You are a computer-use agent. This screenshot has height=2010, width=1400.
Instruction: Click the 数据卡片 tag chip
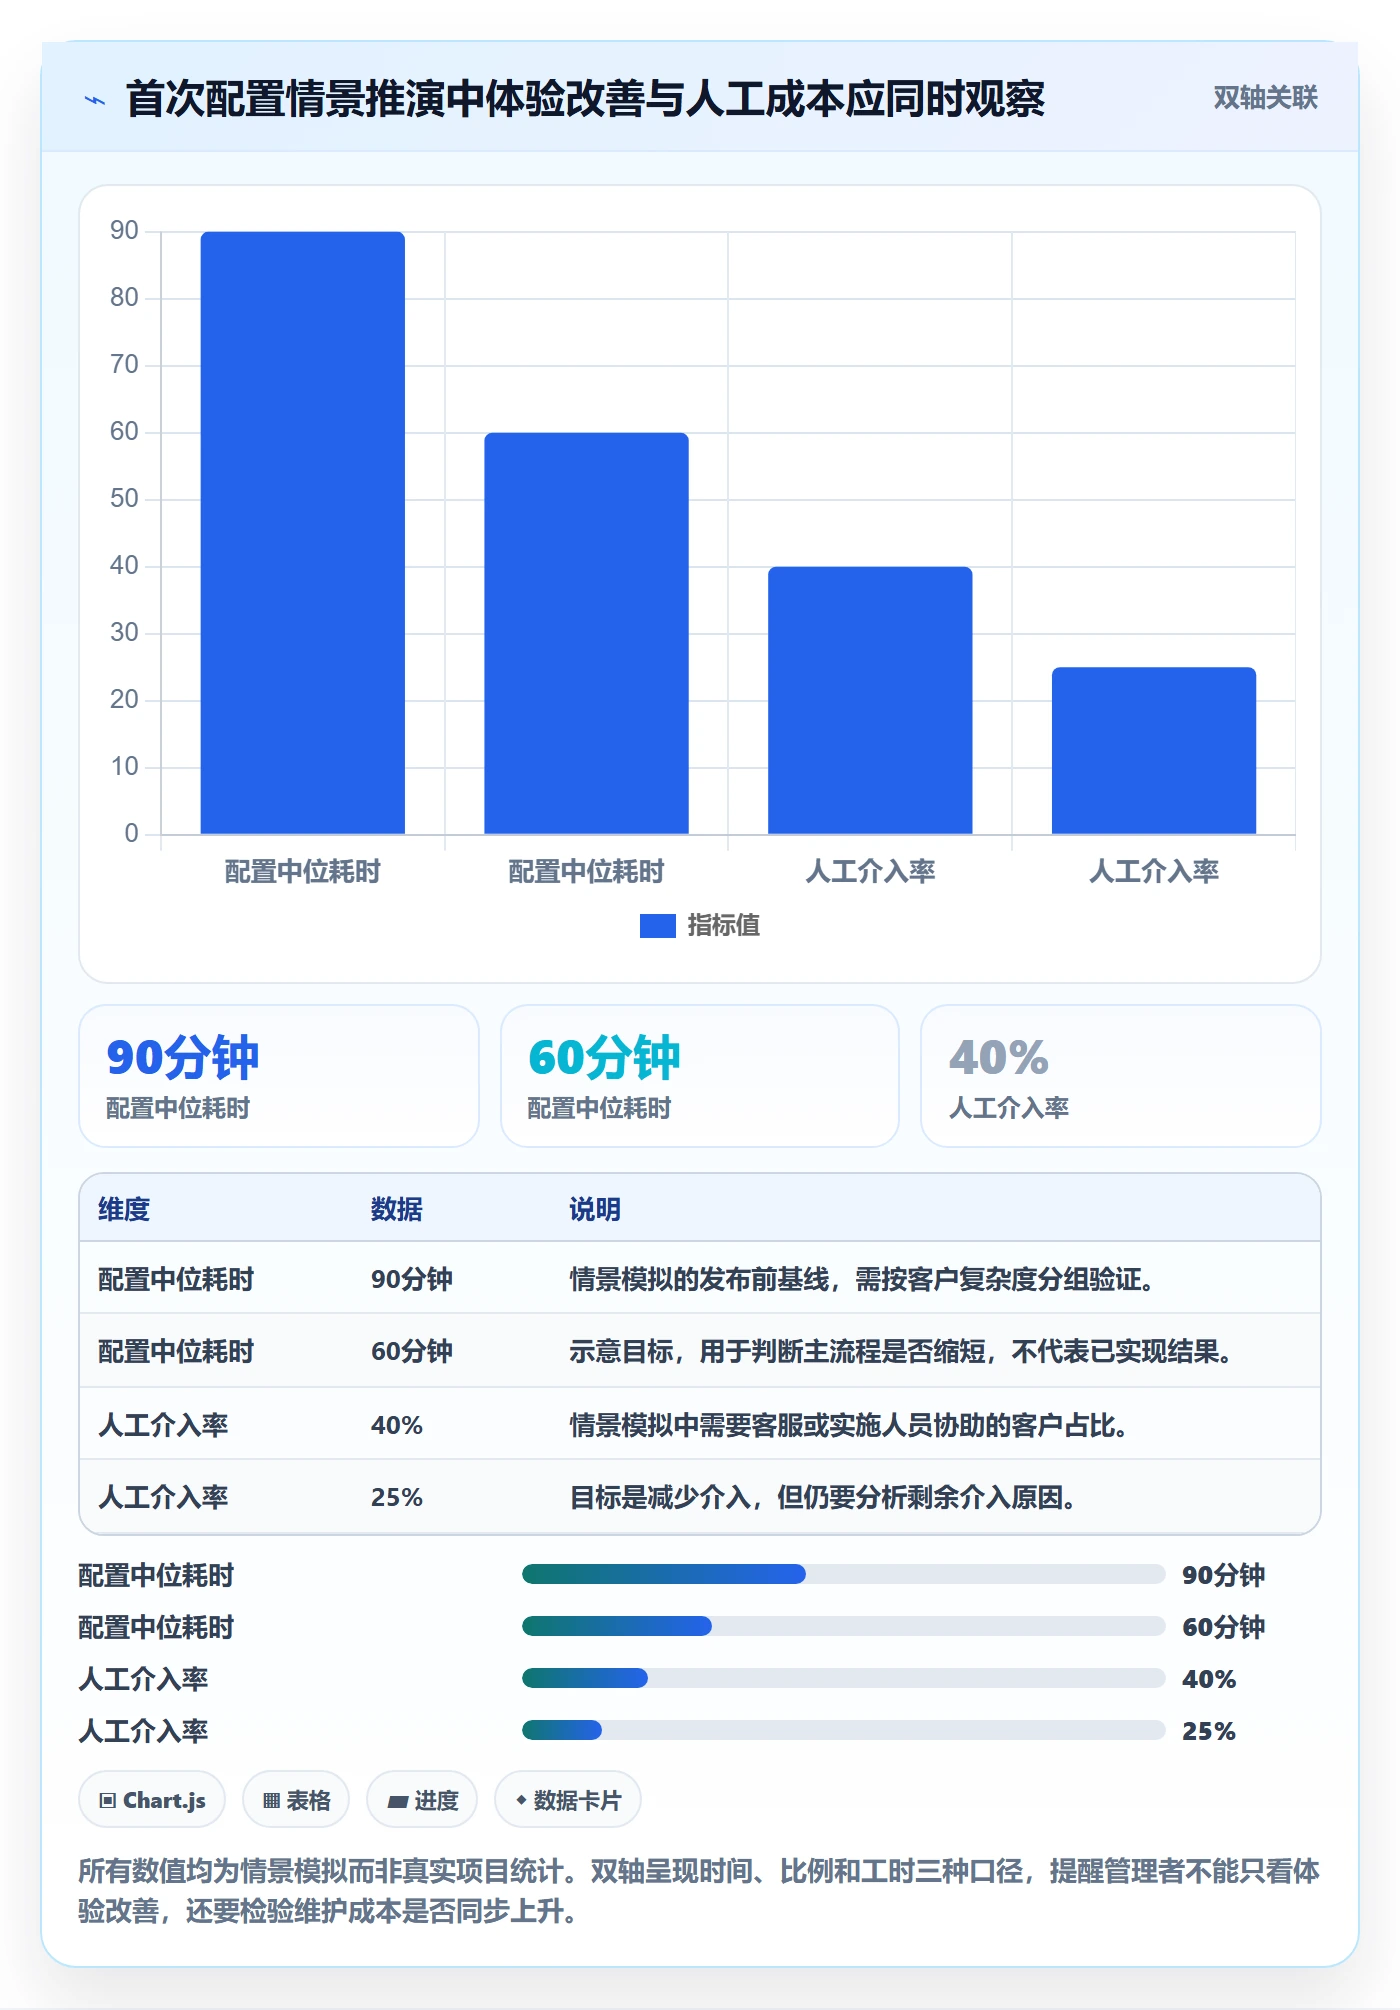point(568,1800)
